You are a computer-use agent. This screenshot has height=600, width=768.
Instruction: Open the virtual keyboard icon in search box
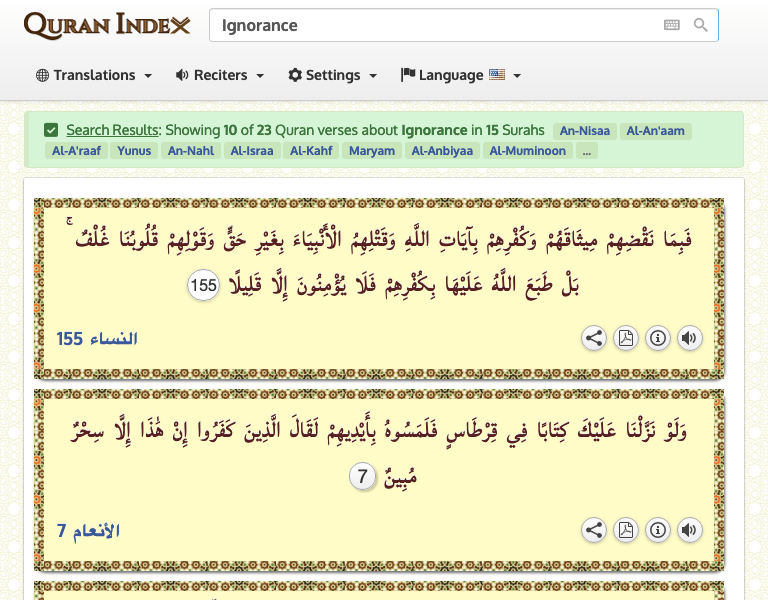672,25
